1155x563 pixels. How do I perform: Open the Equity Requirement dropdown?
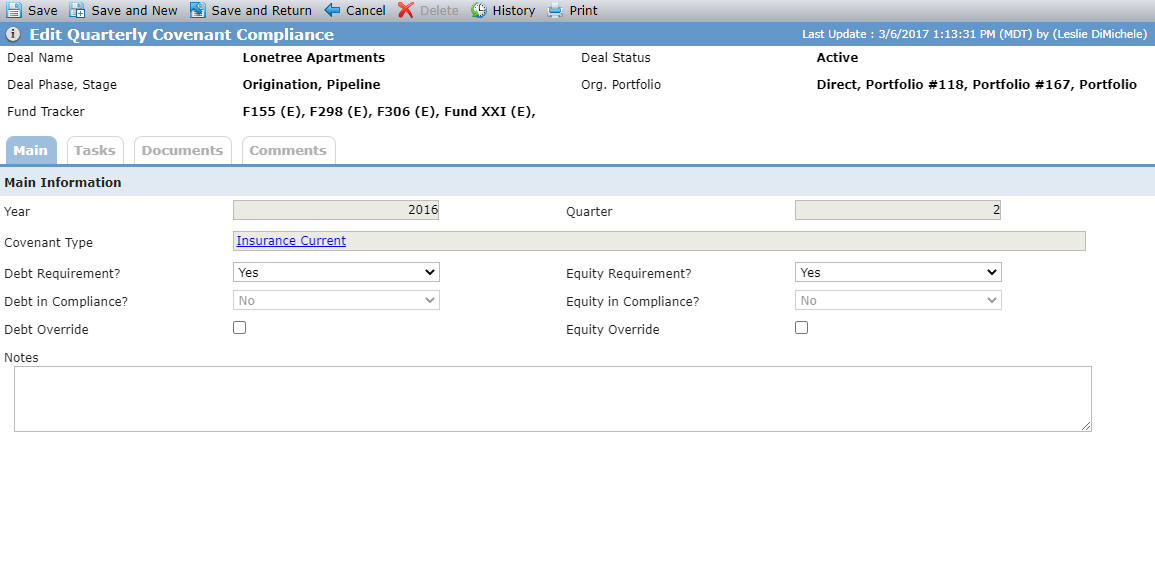898,272
